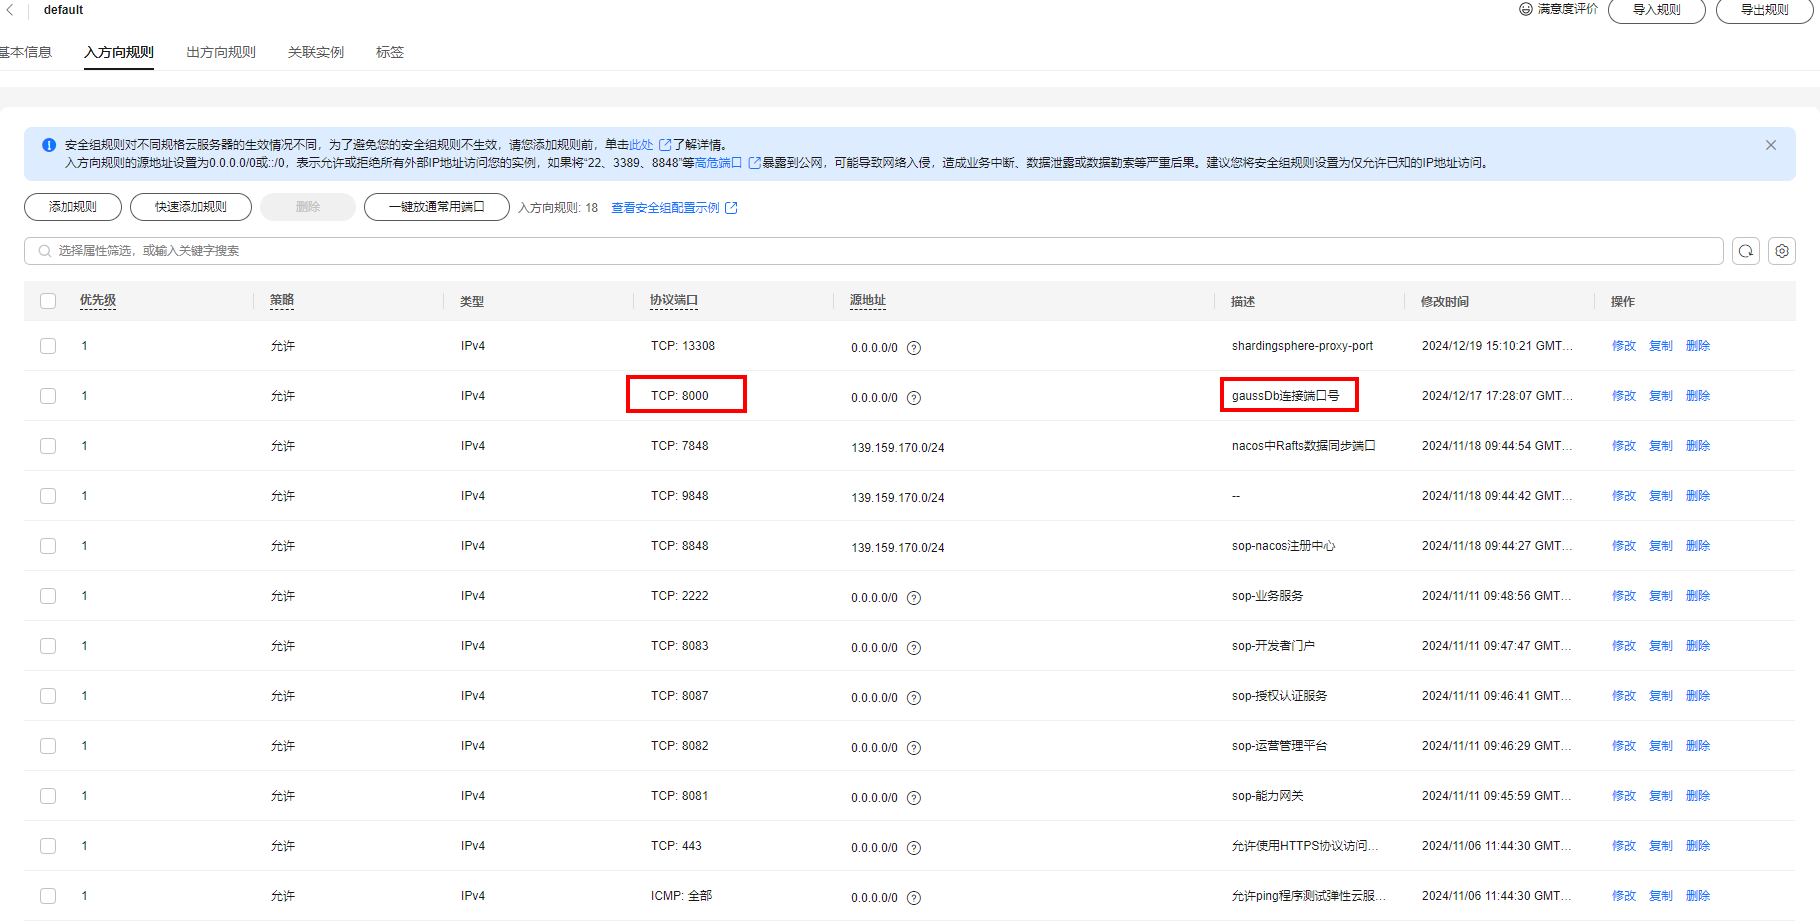1820x921 pixels.
Task: Open the 高危端口 link in the banner
Action: pos(718,163)
